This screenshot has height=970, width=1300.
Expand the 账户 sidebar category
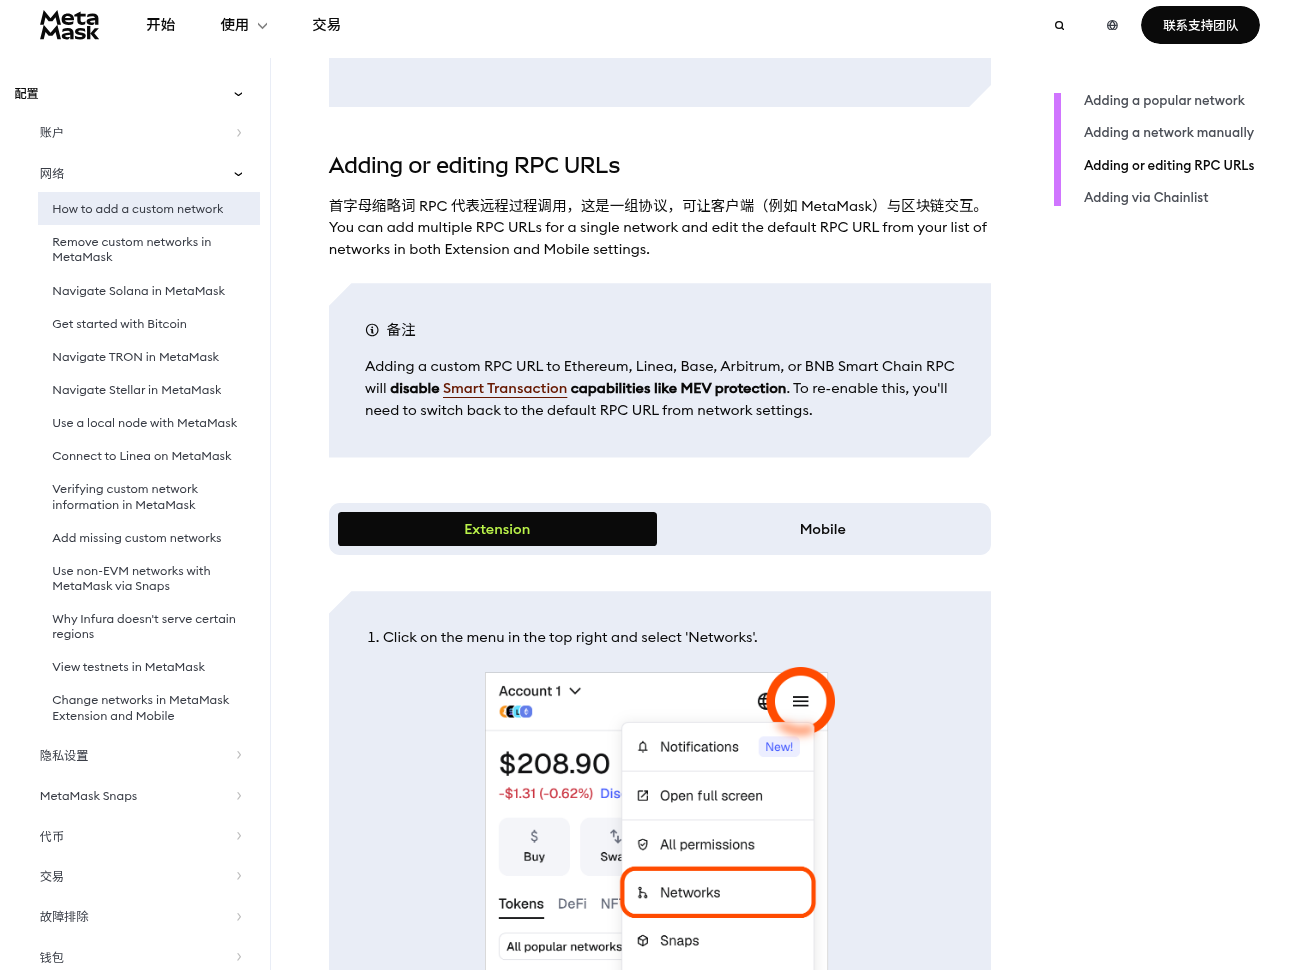click(x=238, y=133)
